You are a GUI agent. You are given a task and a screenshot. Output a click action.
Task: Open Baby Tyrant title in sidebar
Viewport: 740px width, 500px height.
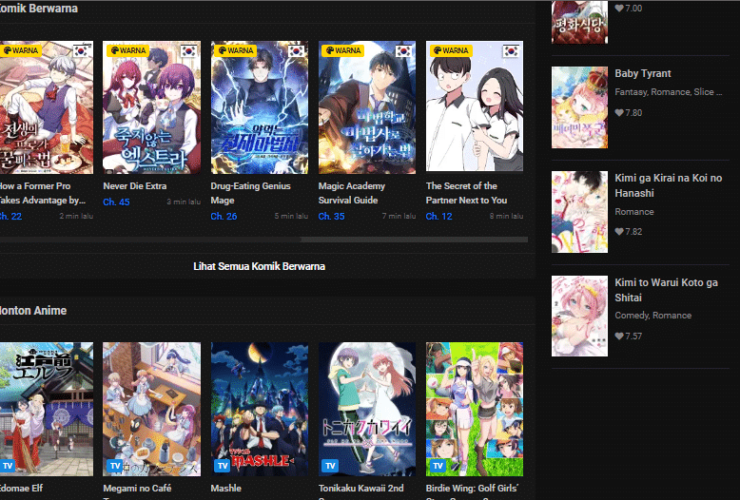pos(643,74)
